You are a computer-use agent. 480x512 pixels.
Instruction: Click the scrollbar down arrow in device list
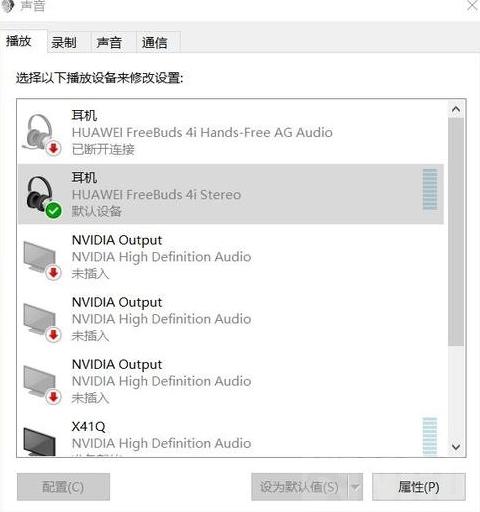point(456,447)
